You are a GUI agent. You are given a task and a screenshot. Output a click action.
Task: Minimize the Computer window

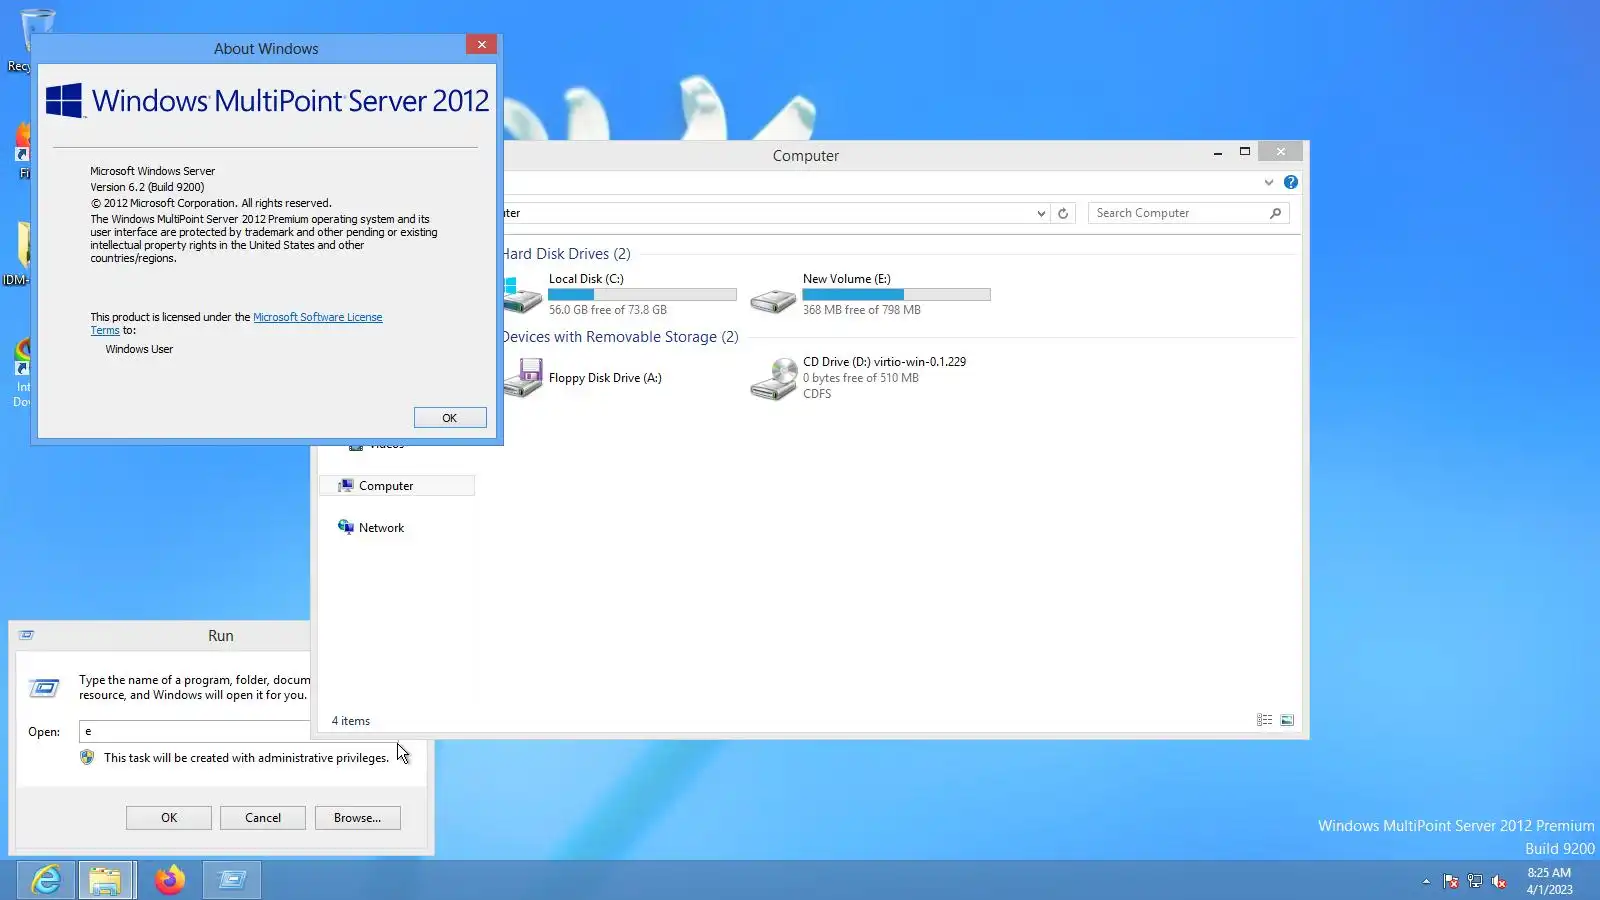click(x=1217, y=152)
